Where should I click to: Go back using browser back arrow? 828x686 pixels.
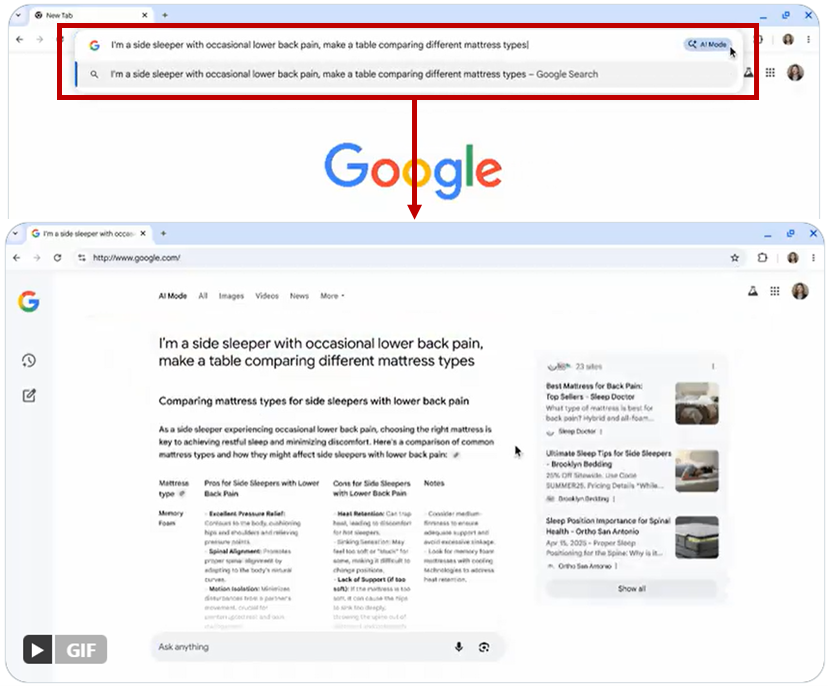pos(17,257)
